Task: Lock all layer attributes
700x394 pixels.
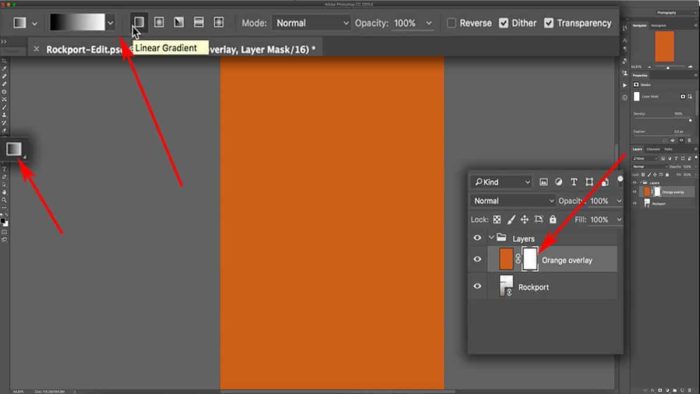Action: tap(553, 220)
